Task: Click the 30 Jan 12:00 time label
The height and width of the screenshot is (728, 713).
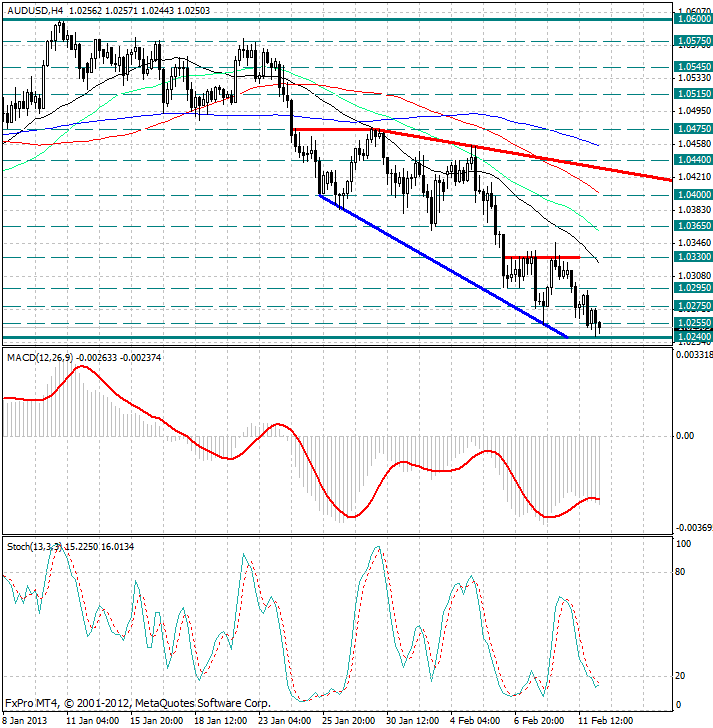Action: tap(412, 720)
